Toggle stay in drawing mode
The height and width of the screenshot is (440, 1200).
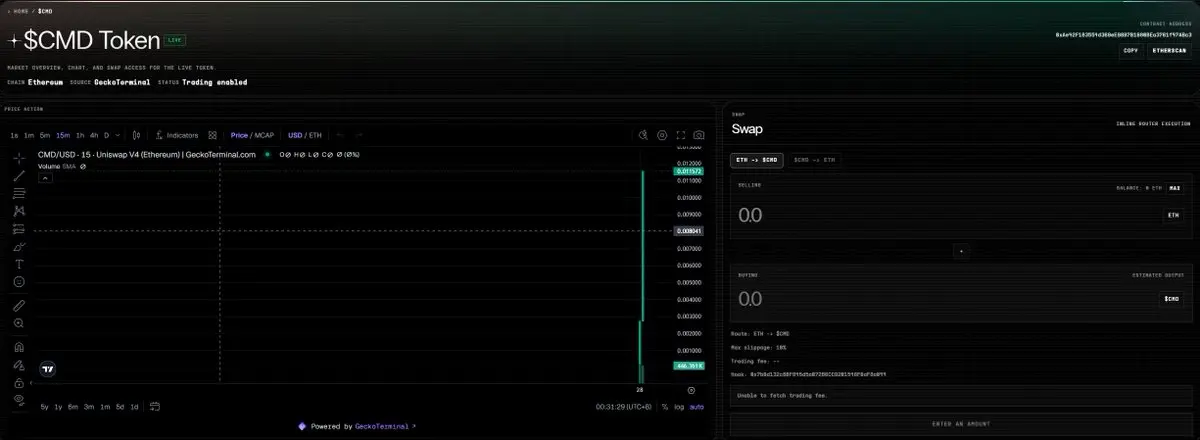(x=19, y=365)
